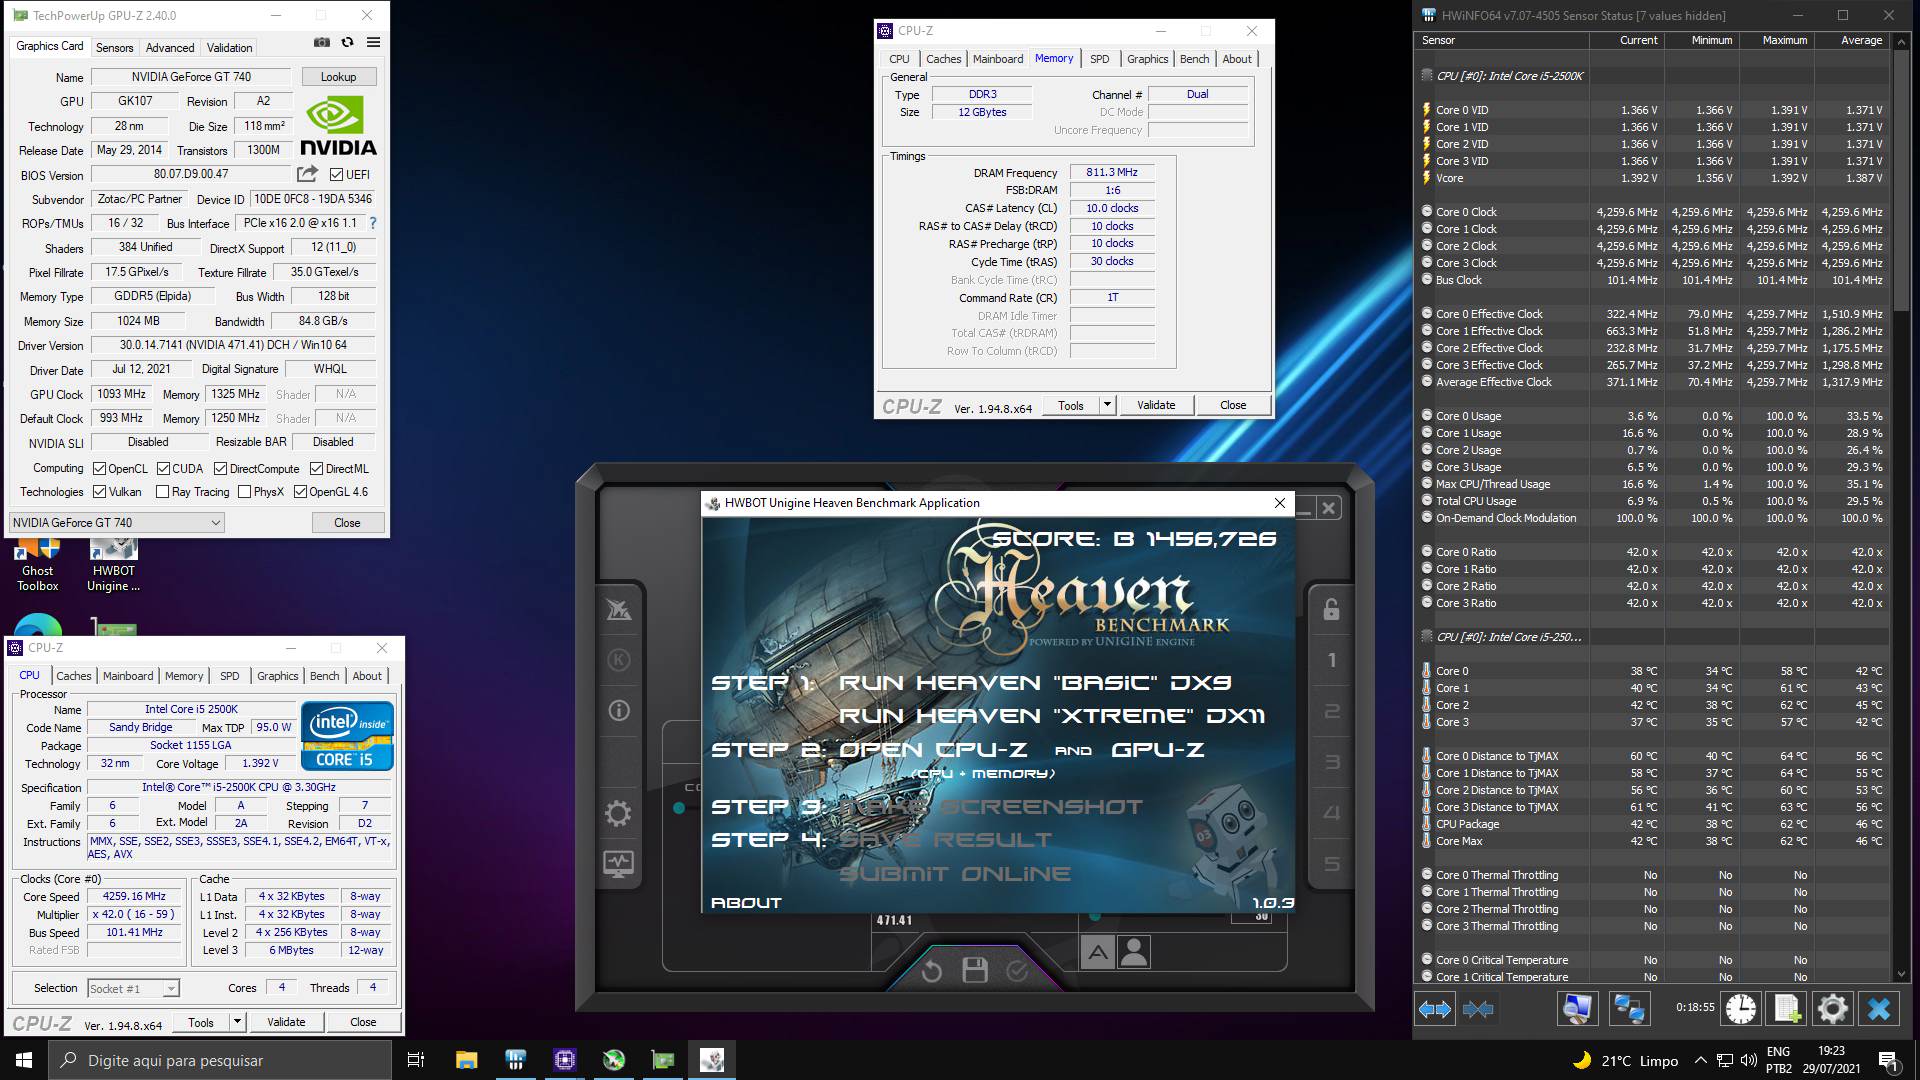Show hidden system tray icons chevron
Screen dimensions: 1920x1080
click(x=1700, y=1061)
